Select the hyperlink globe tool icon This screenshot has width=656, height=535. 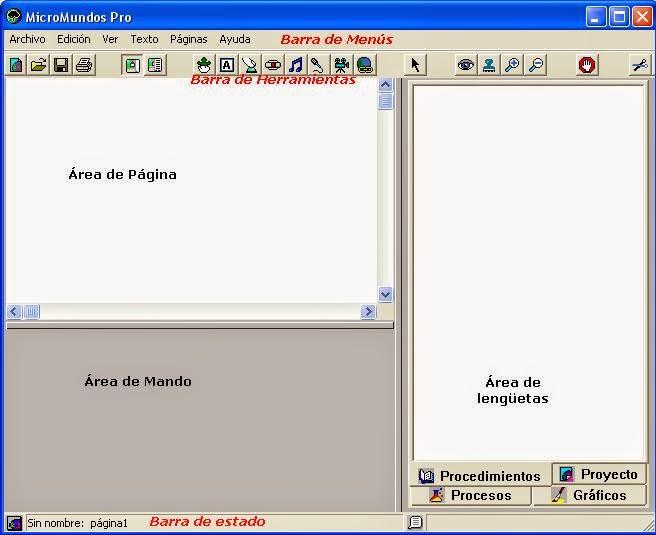[x=364, y=65]
